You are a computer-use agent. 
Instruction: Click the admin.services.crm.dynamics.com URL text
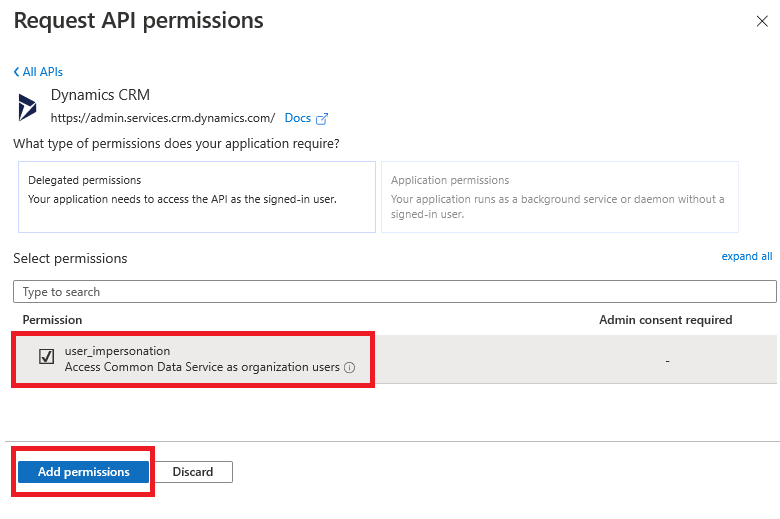pyautogui.click(x=162, y=118)
